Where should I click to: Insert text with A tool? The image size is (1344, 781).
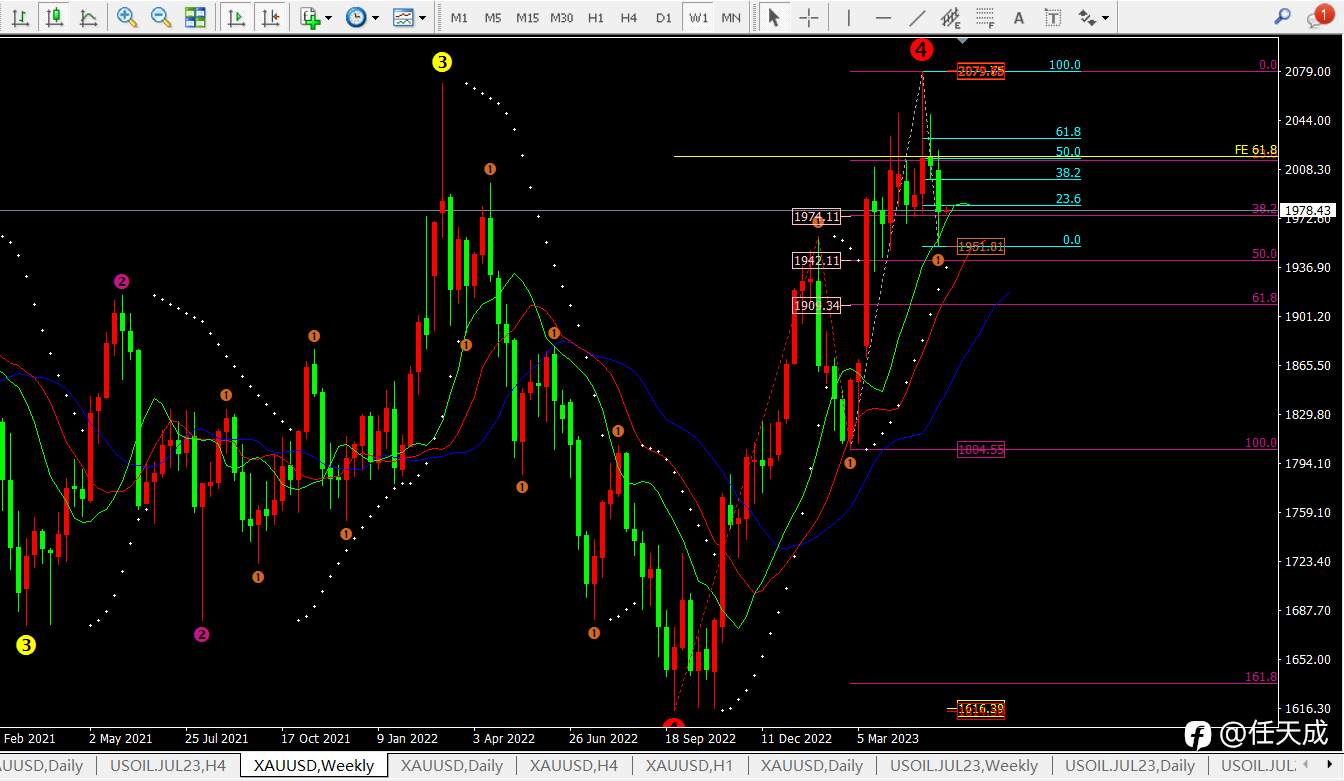(x=1019, y=17)
